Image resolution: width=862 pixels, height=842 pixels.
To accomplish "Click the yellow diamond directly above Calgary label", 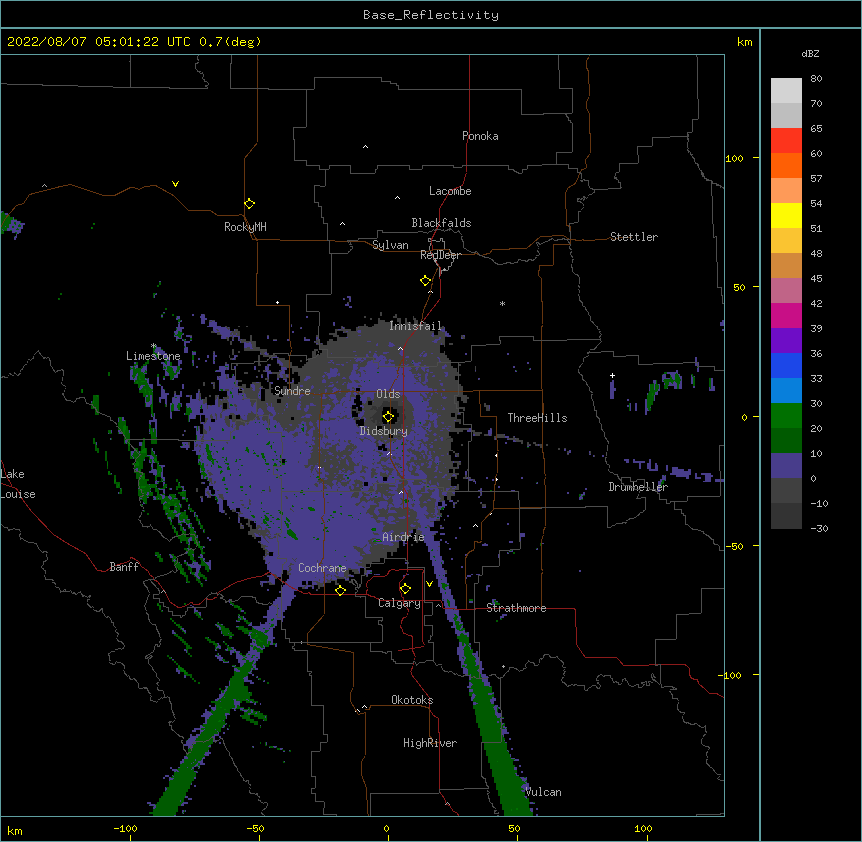I will [x=405, y=589].
